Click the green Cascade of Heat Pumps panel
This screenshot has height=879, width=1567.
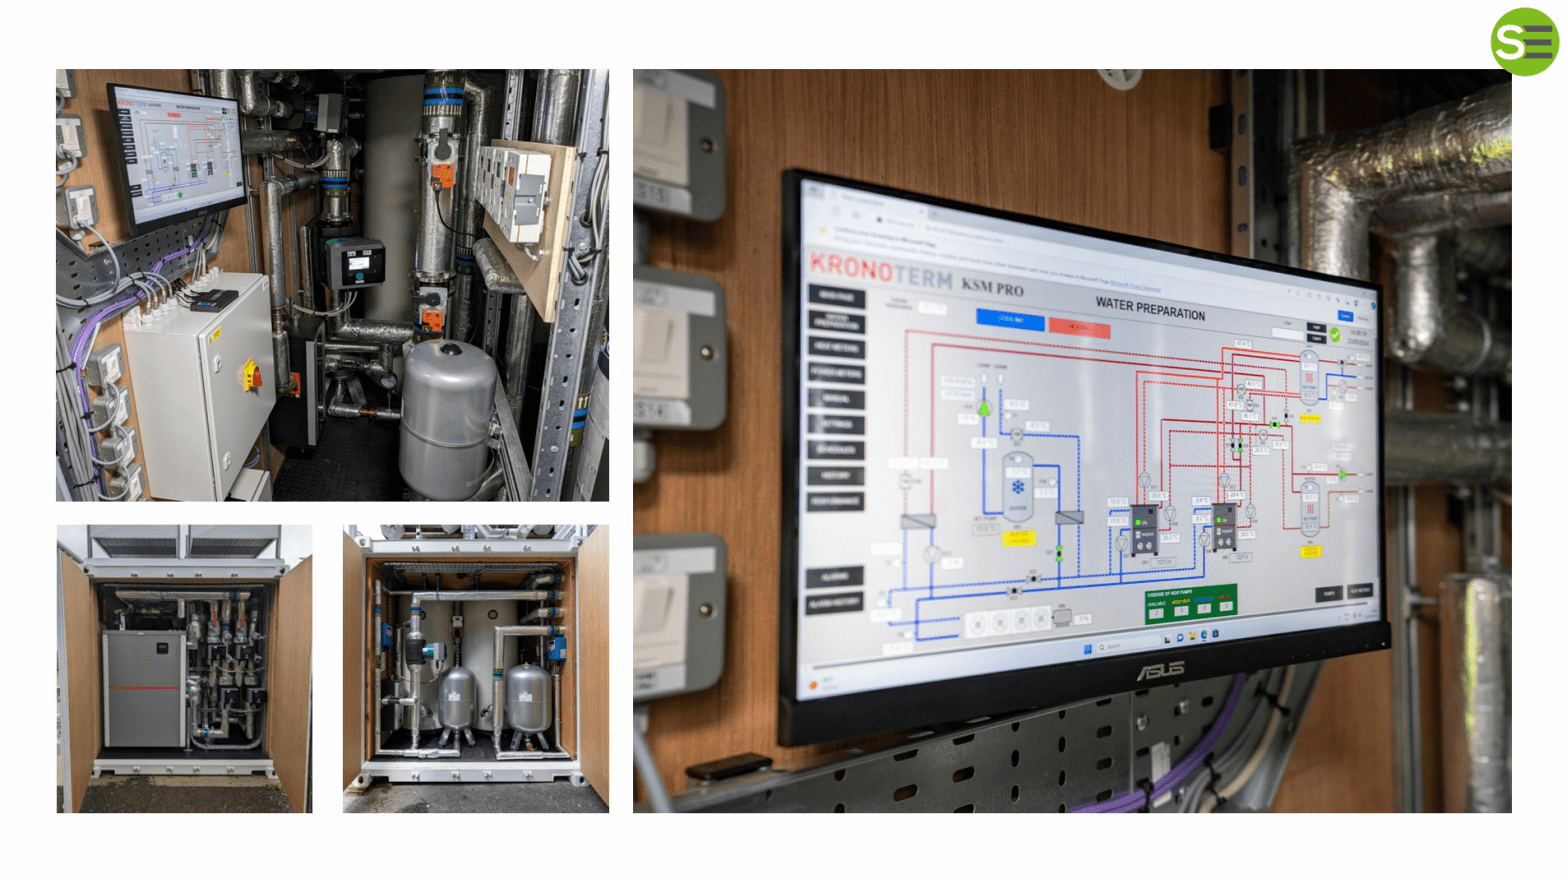(x=1190, y=601)
